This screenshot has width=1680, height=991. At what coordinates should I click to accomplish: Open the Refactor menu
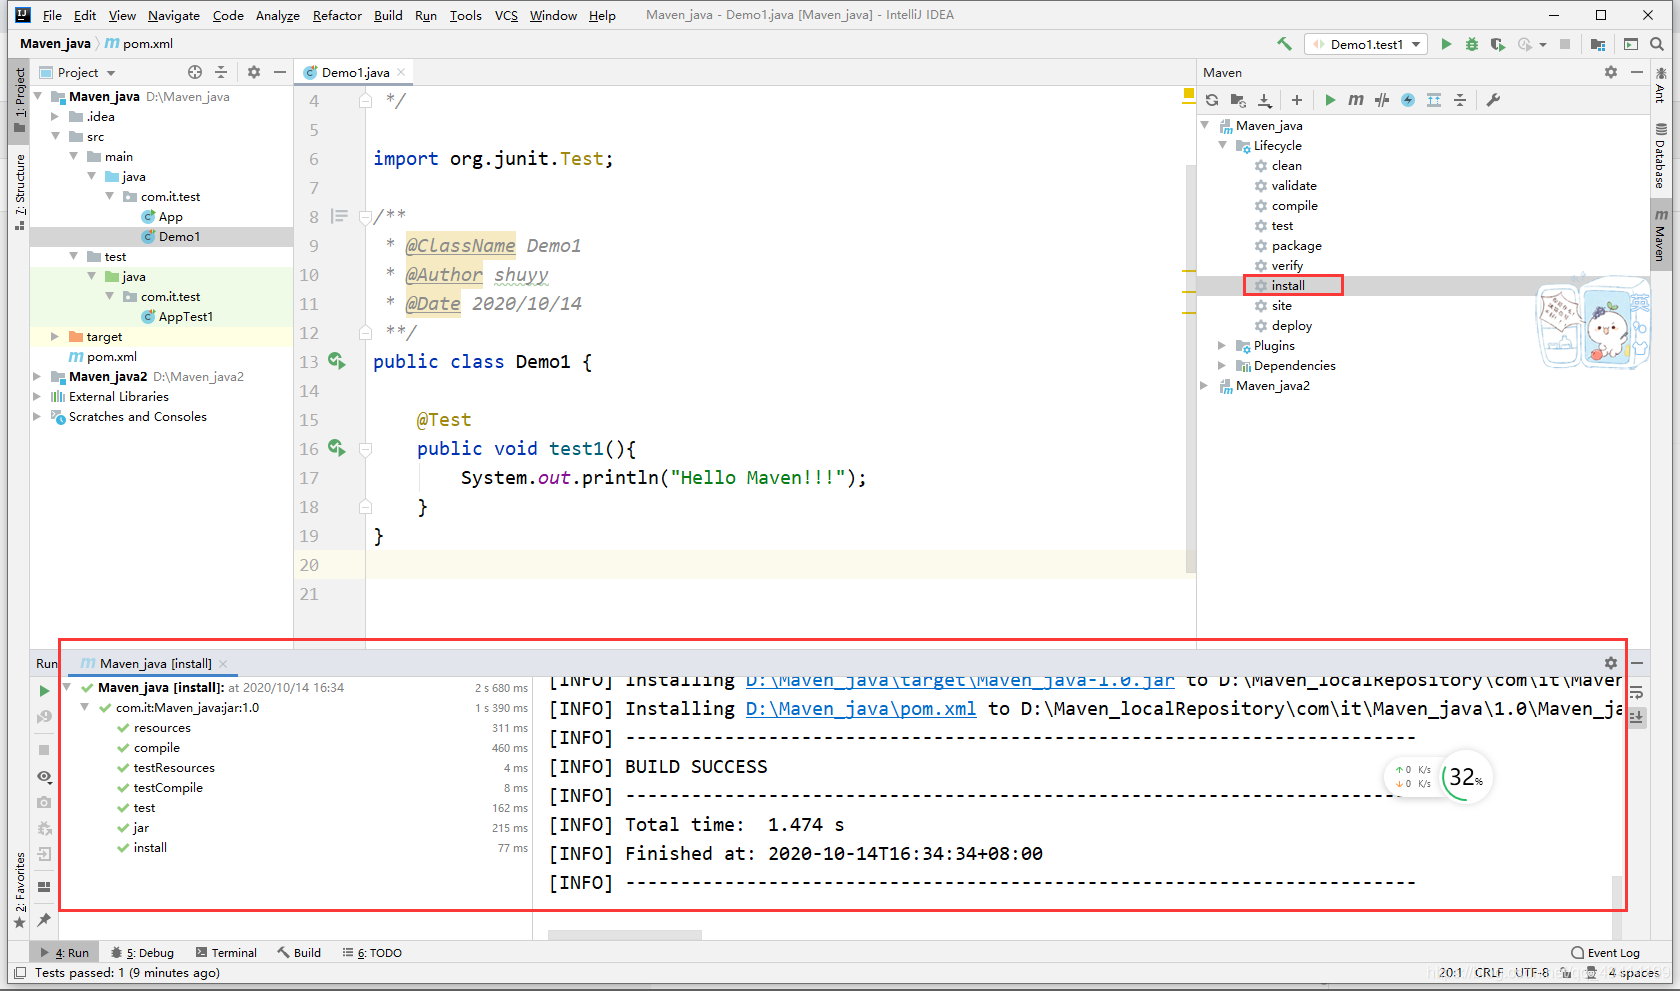(337, 15)
